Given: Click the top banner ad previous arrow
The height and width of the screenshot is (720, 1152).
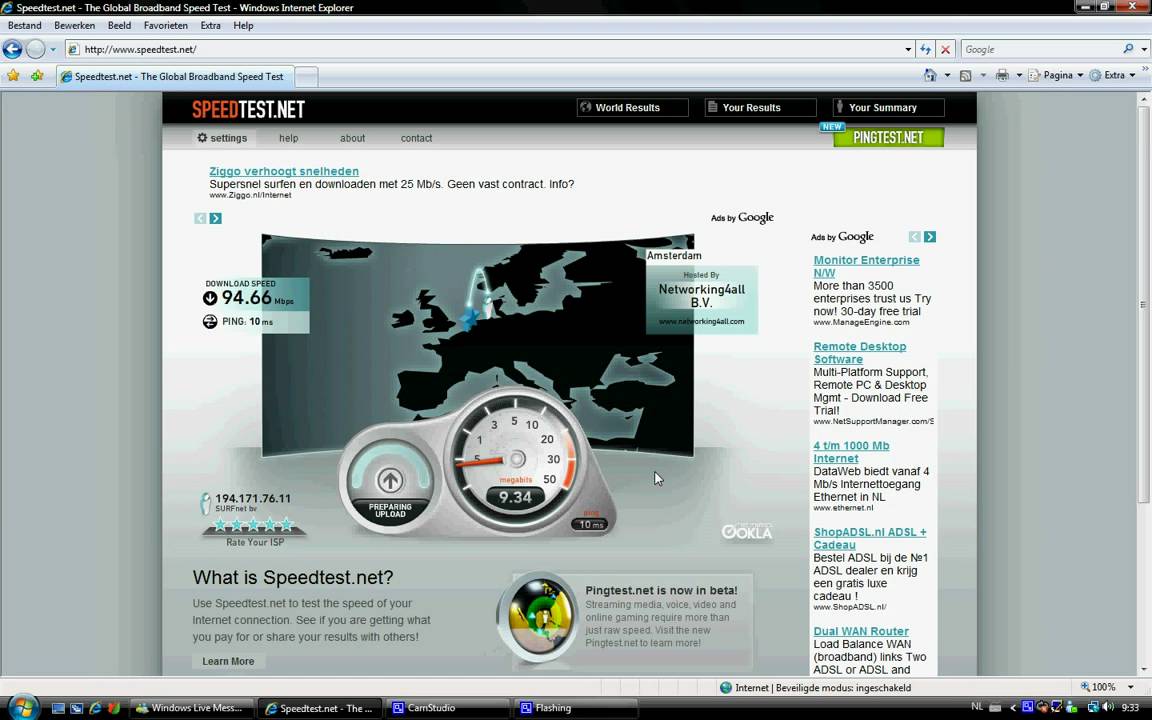Looking at the screenshot, I should 200,218.
